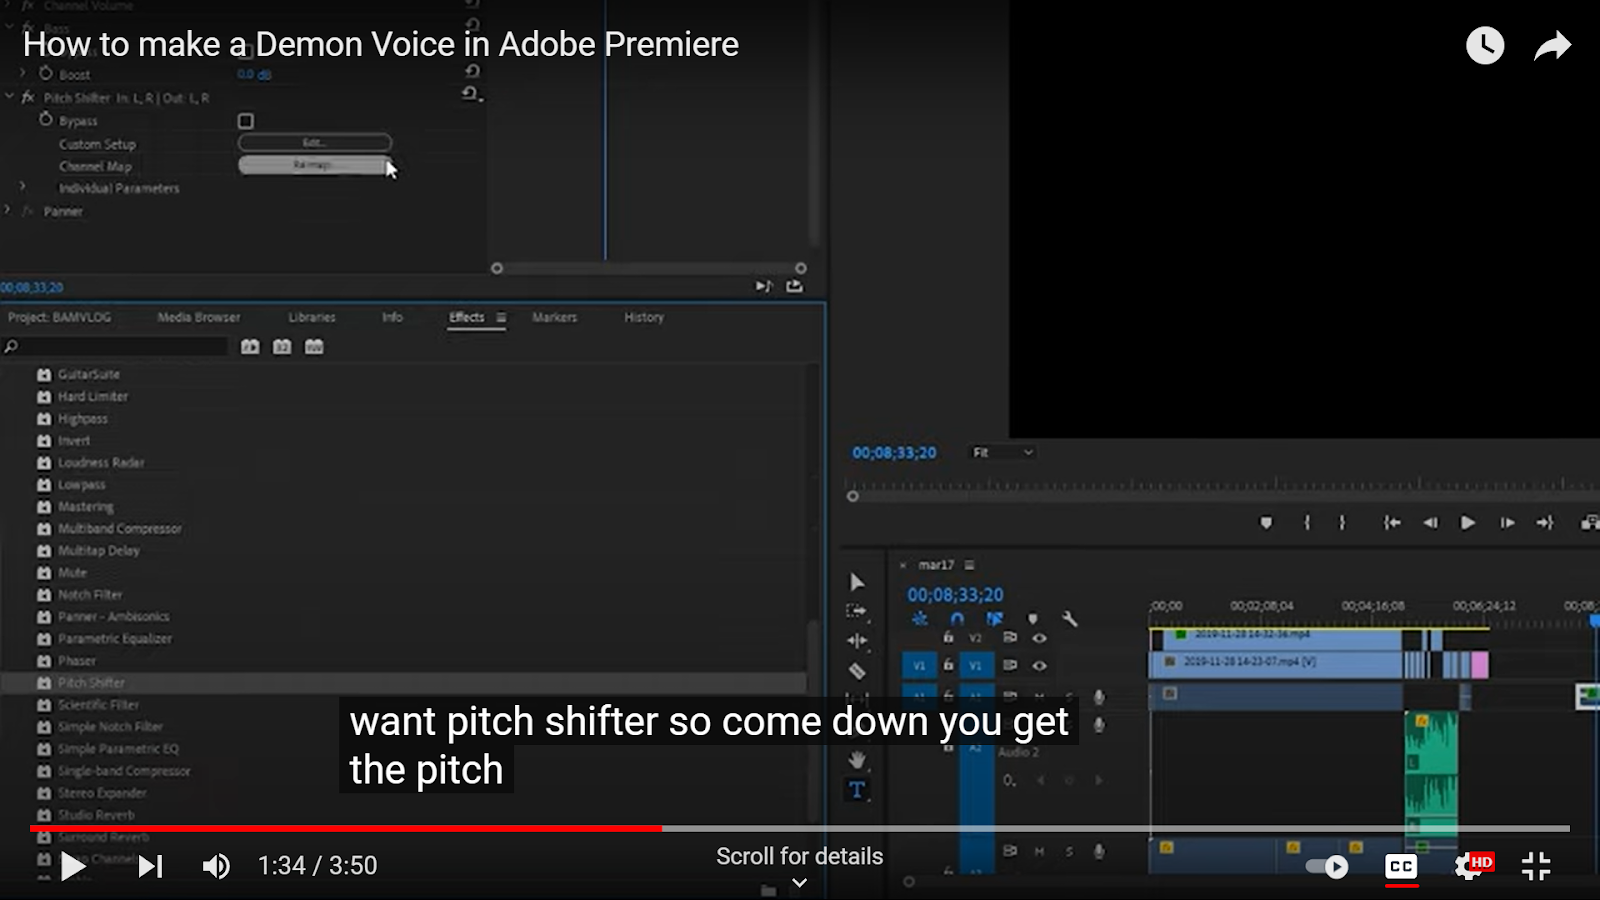Open the History tab
Screen dimensions: 1600x900
(x=644, y=317)
